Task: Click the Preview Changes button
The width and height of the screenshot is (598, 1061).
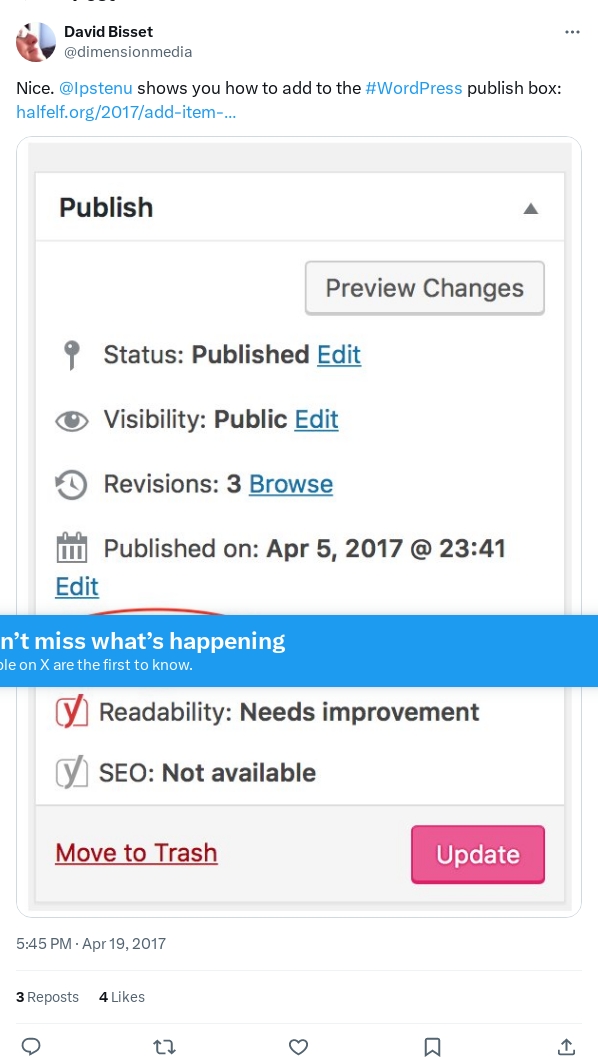Action: click(425, 288)
